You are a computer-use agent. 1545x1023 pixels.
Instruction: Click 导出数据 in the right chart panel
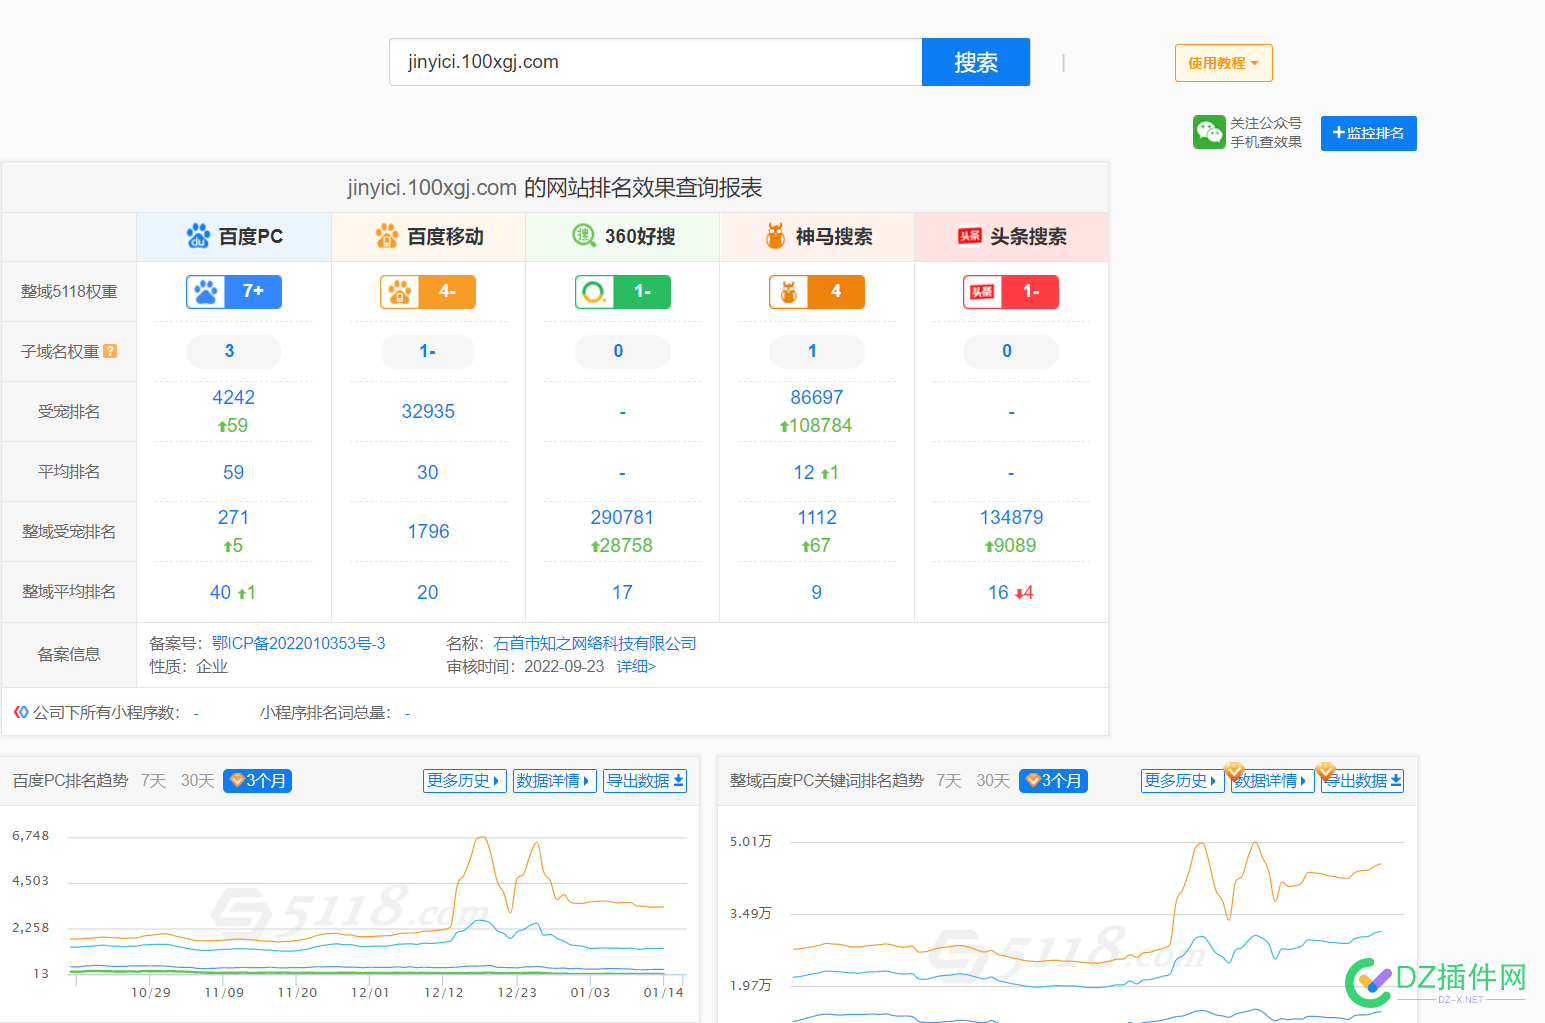click(x=1363, y=781)
